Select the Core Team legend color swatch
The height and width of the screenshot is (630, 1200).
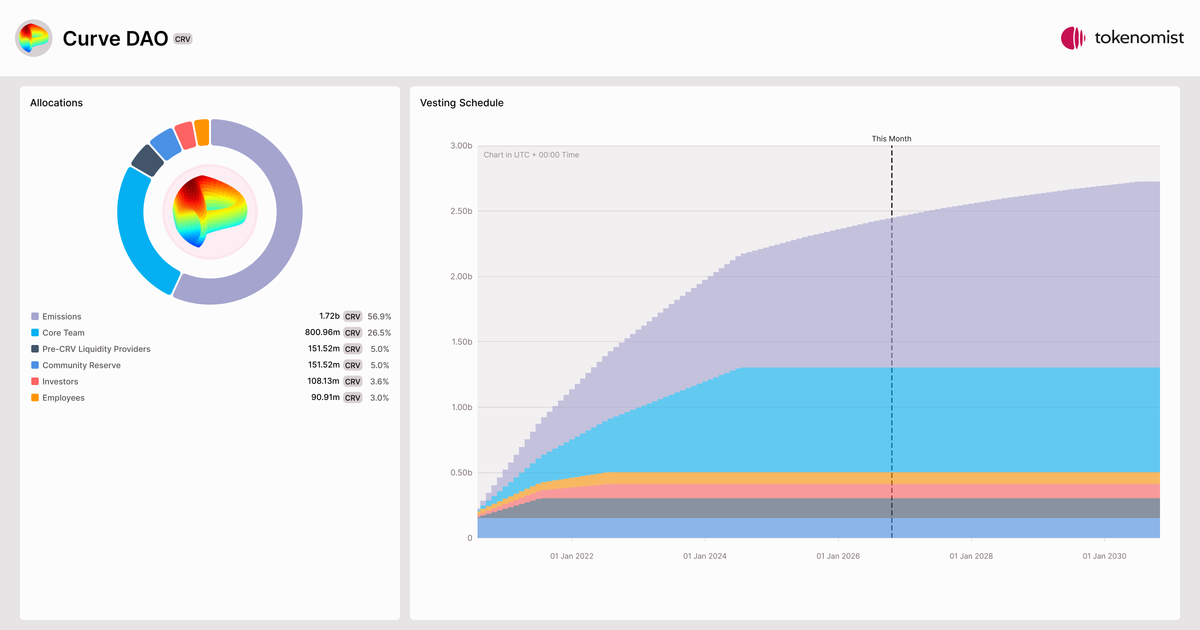click(x=35, y=333)
